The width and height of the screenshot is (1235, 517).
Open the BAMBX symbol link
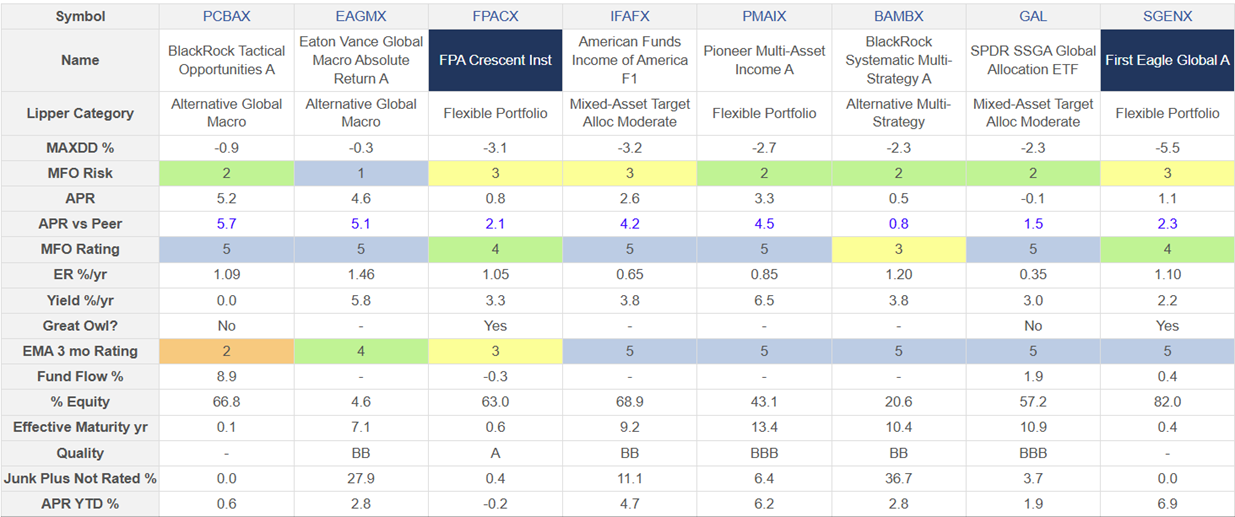898,16
